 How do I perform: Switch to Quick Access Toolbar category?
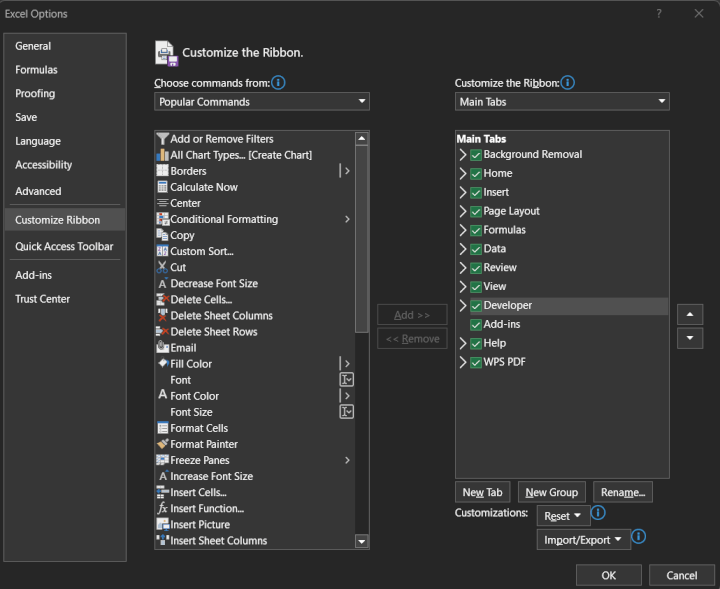pyautogui.click(x=64, y=247)
